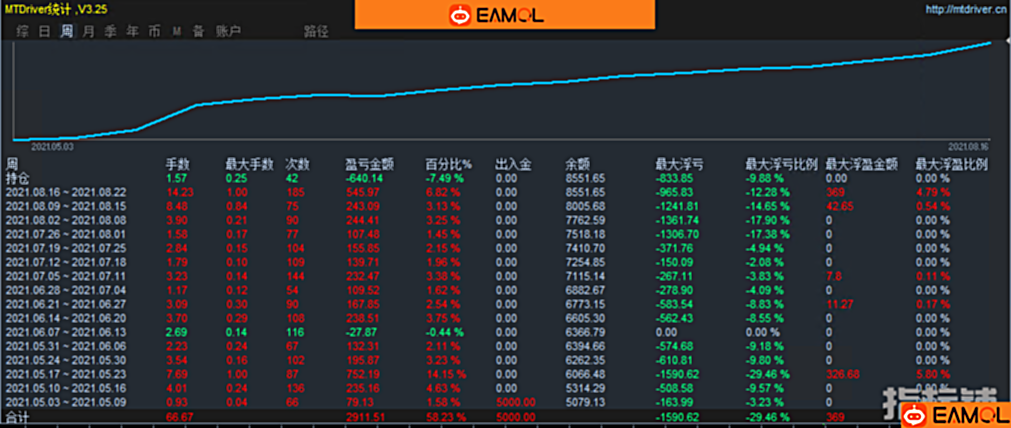
Task: Open the 路径 path tab
Action: pos(316,32)
